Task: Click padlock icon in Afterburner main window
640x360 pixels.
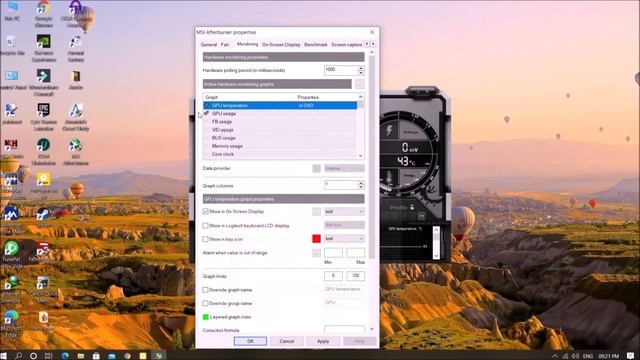Action: click(x=412, y=207)
